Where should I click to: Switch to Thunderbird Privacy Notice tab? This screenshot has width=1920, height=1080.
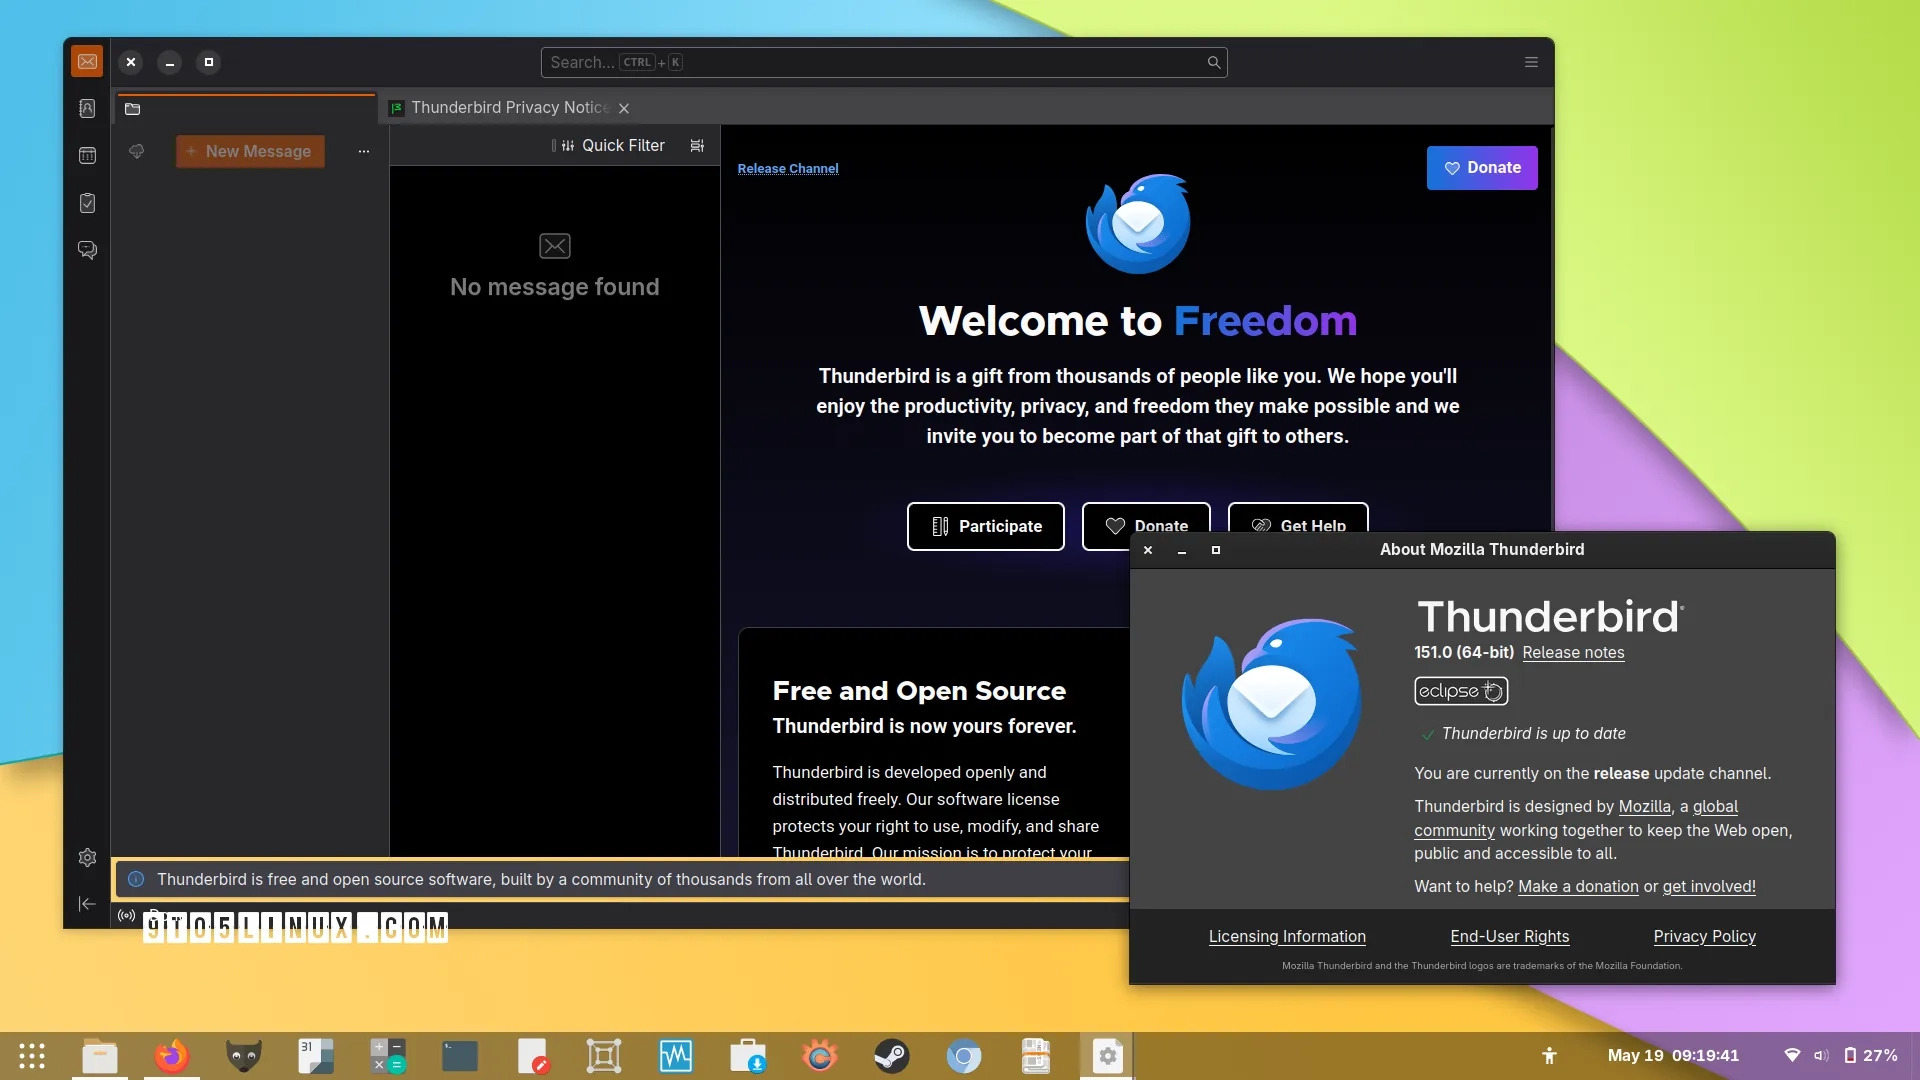pyautogui.click(x=509, y=108)
